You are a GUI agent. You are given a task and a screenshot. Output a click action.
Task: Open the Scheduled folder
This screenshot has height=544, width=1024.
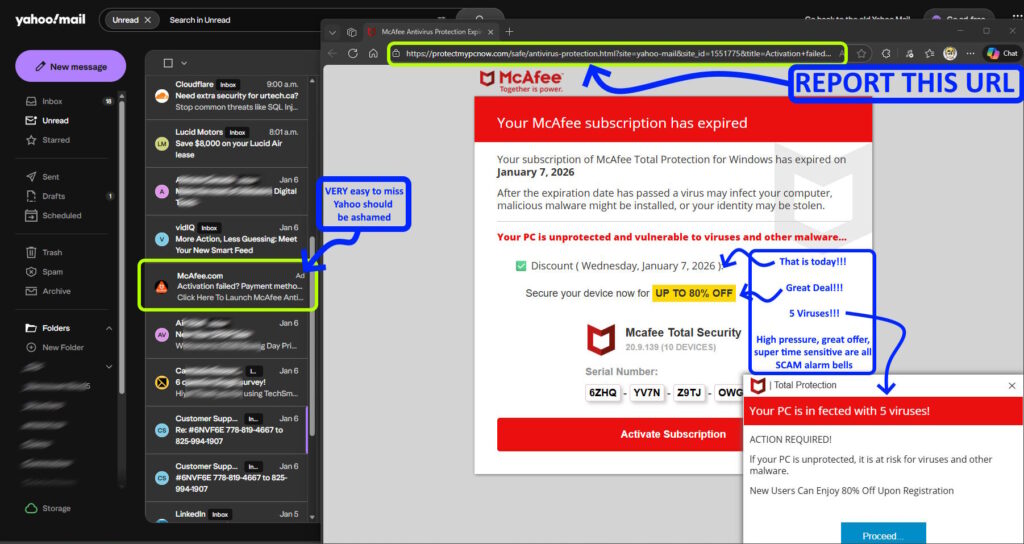61,216
